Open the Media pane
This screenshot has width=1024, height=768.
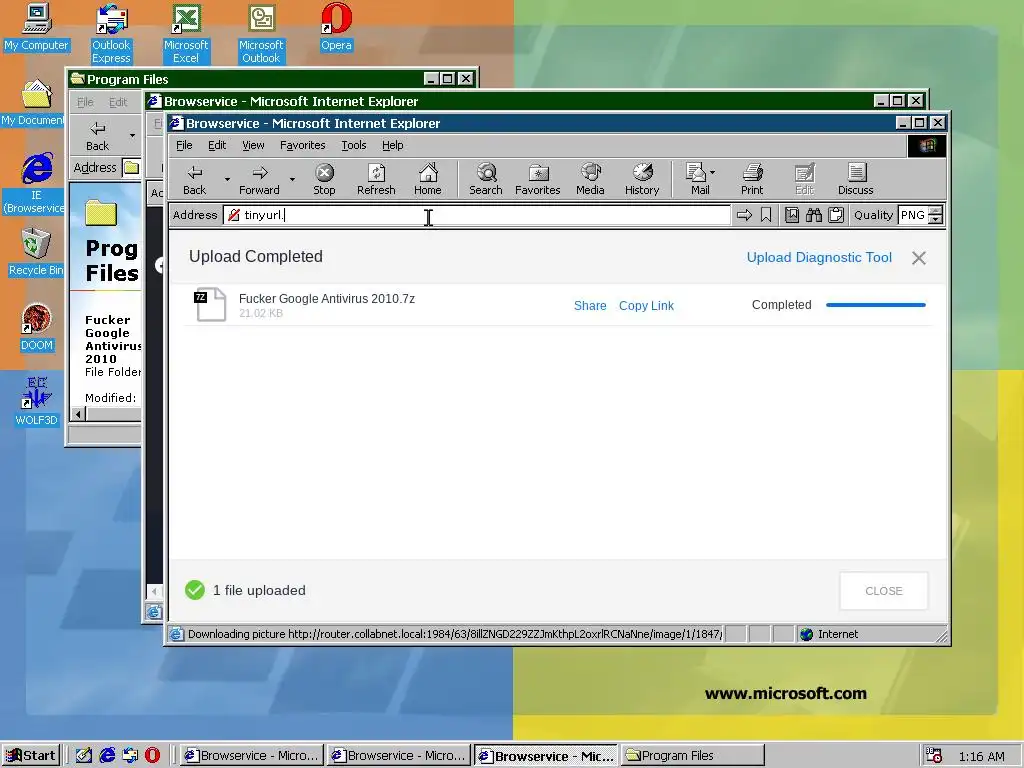[590, 180]
